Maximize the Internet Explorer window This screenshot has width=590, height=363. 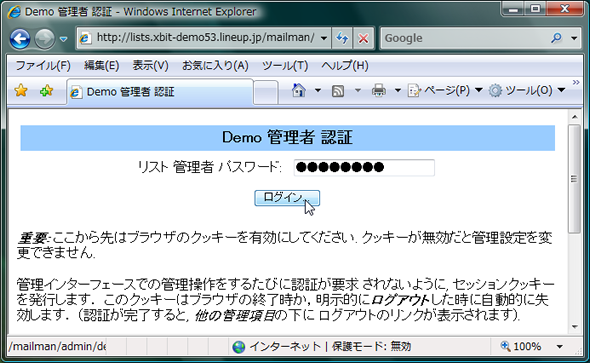(x=535, y=9)
